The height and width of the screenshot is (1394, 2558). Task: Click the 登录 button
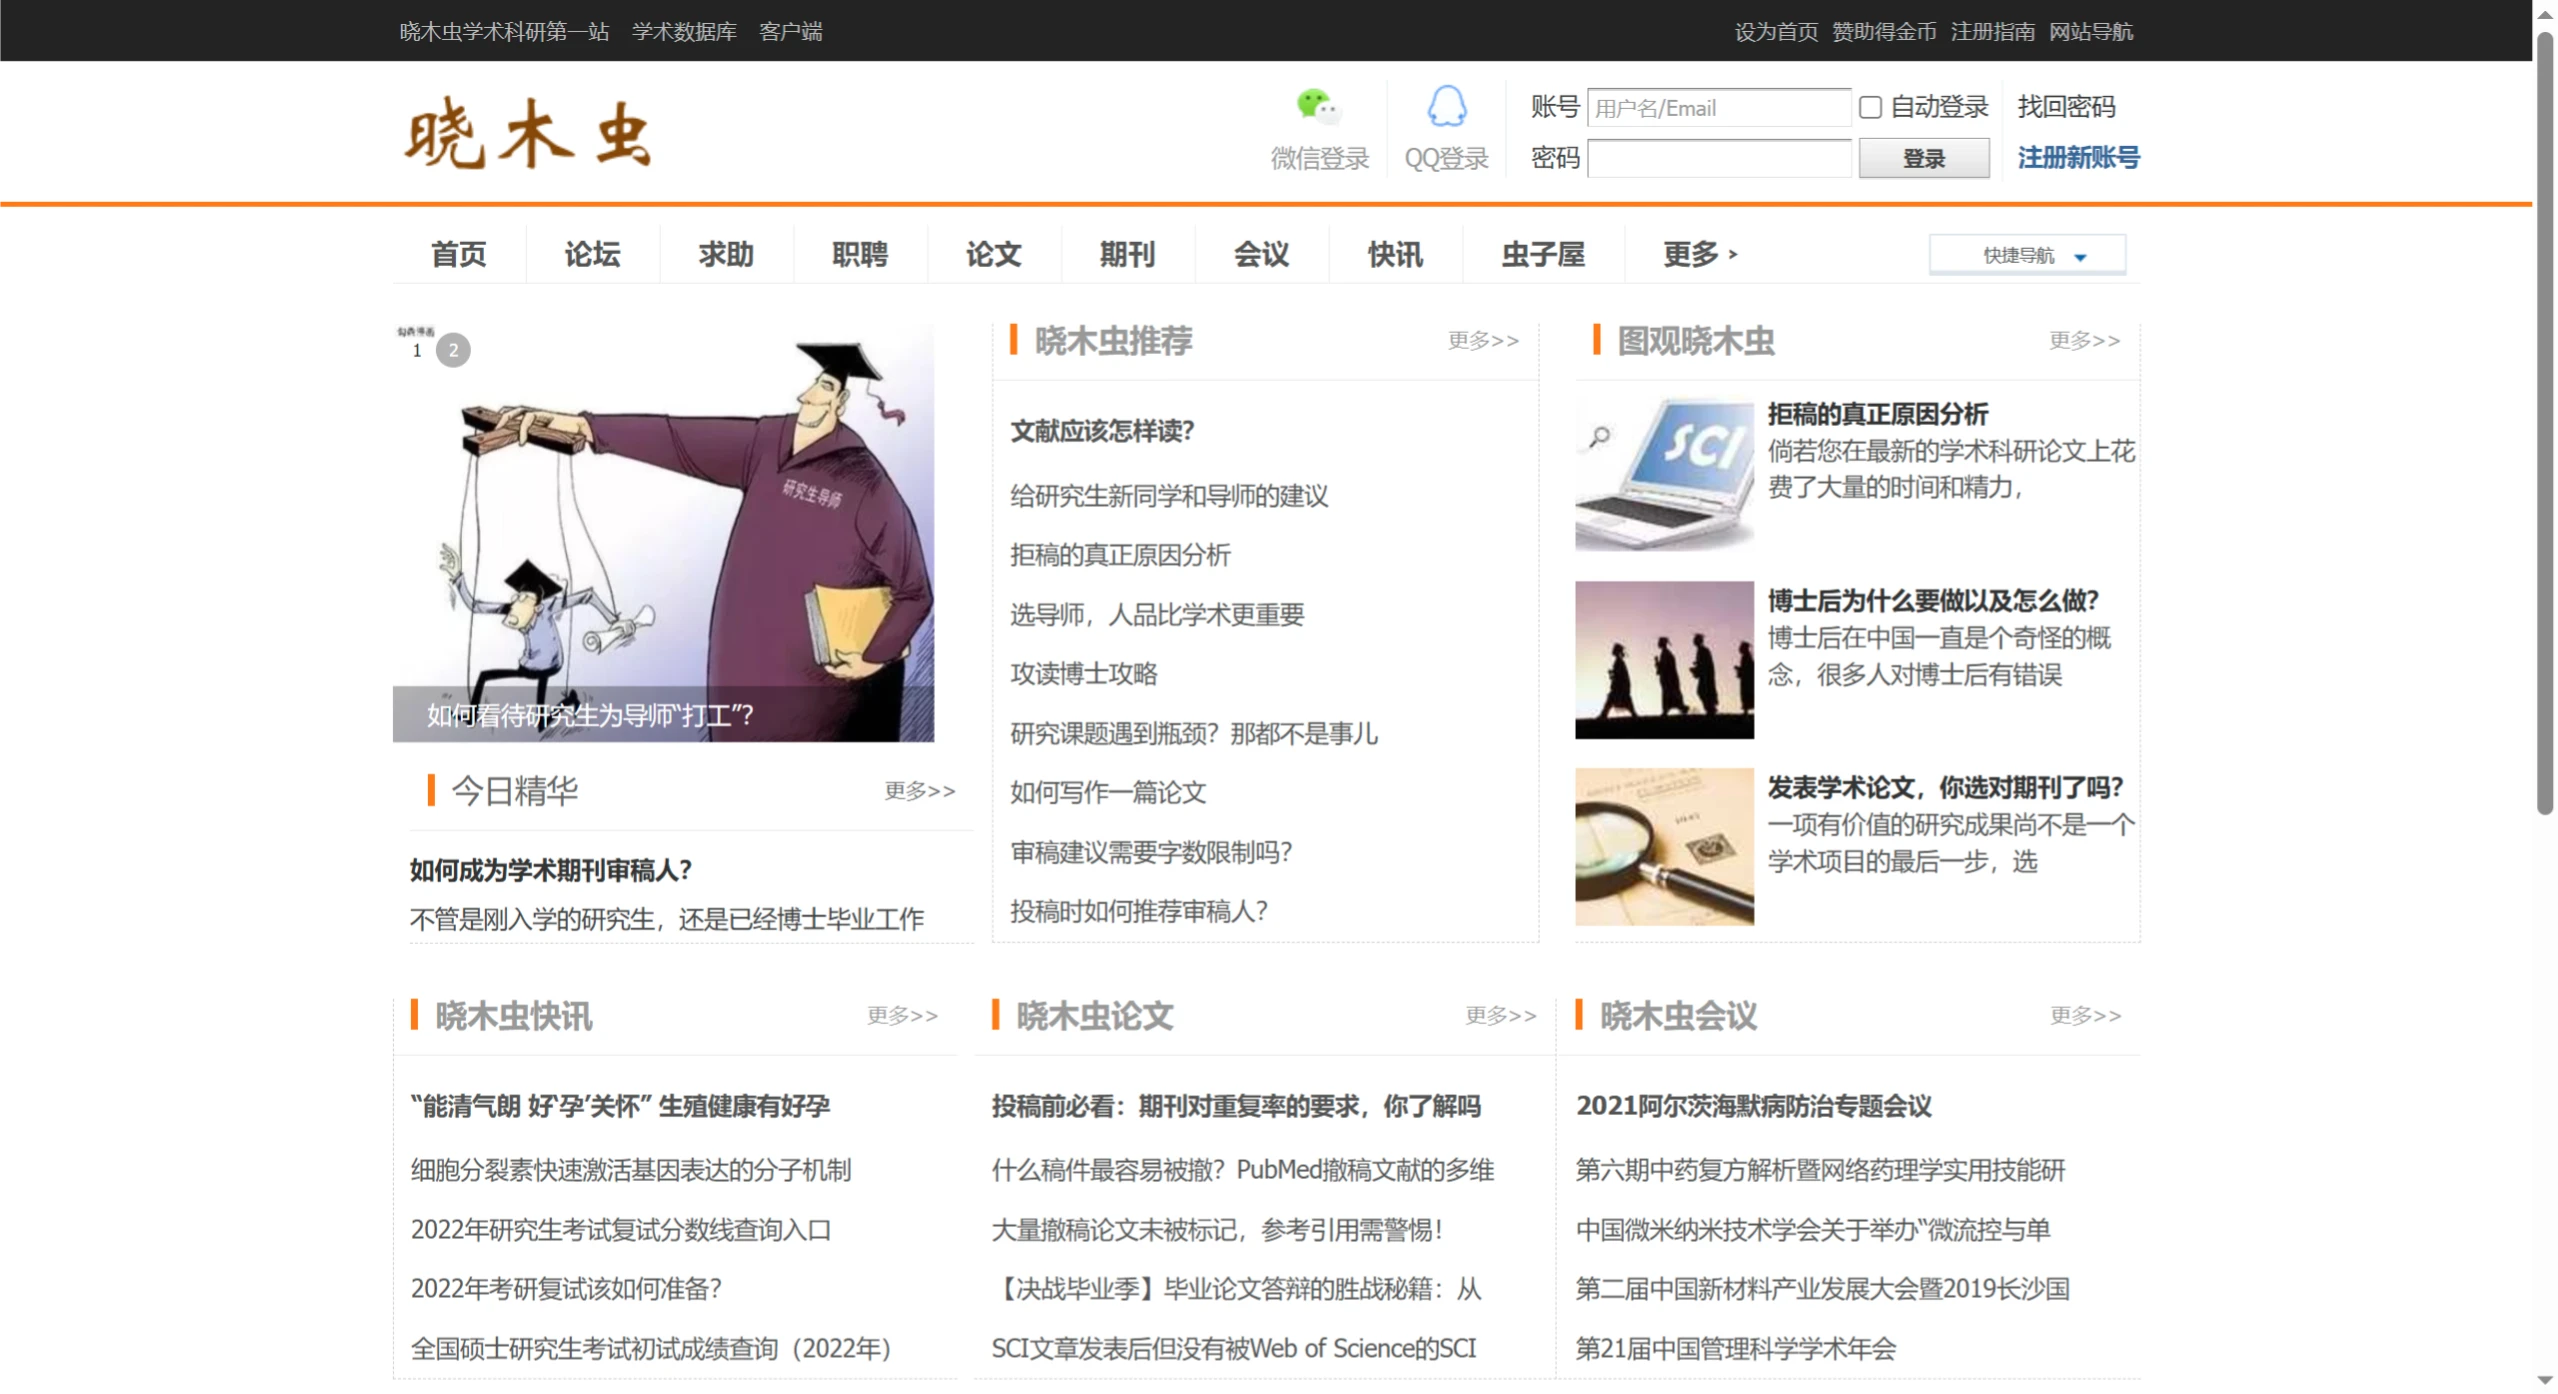[1923, 158]
